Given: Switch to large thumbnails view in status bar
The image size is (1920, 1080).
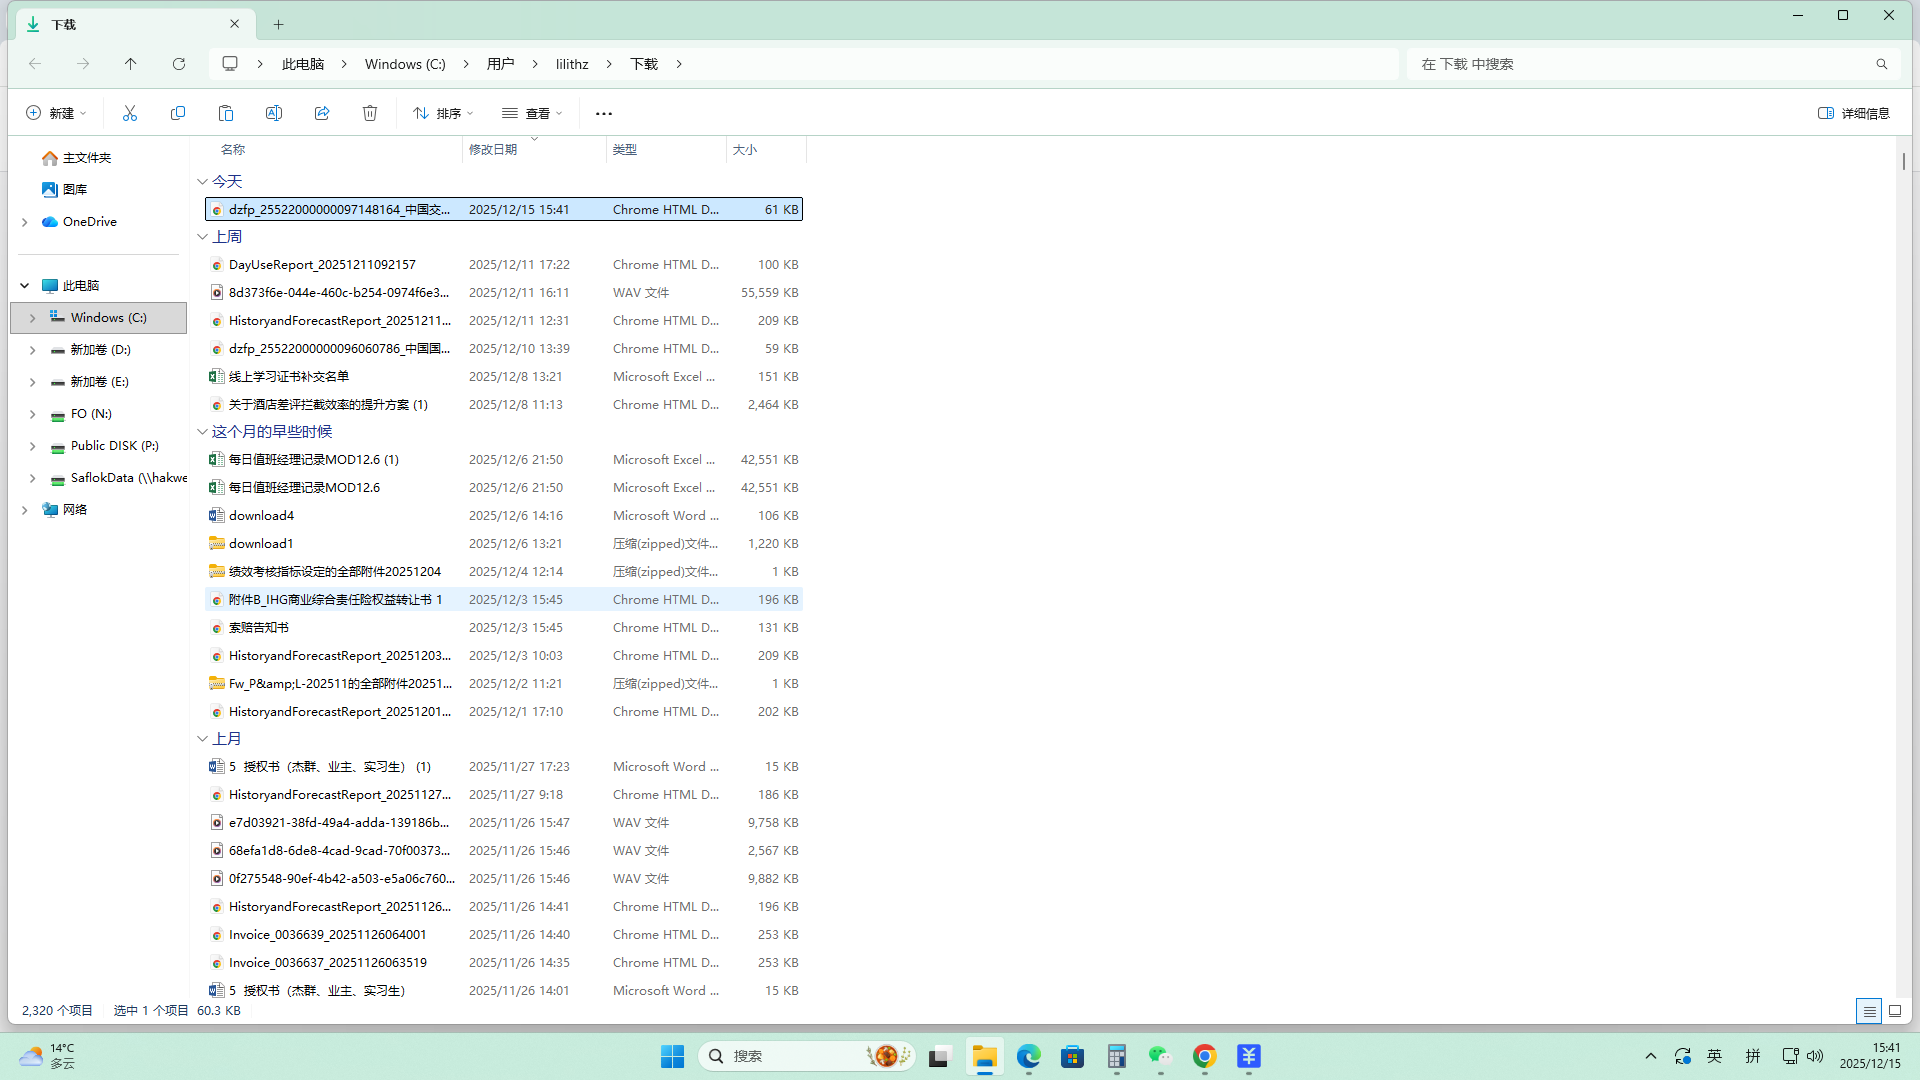Looking at the screenshot, I should pyautogui.click(x=1894, y=1011).
